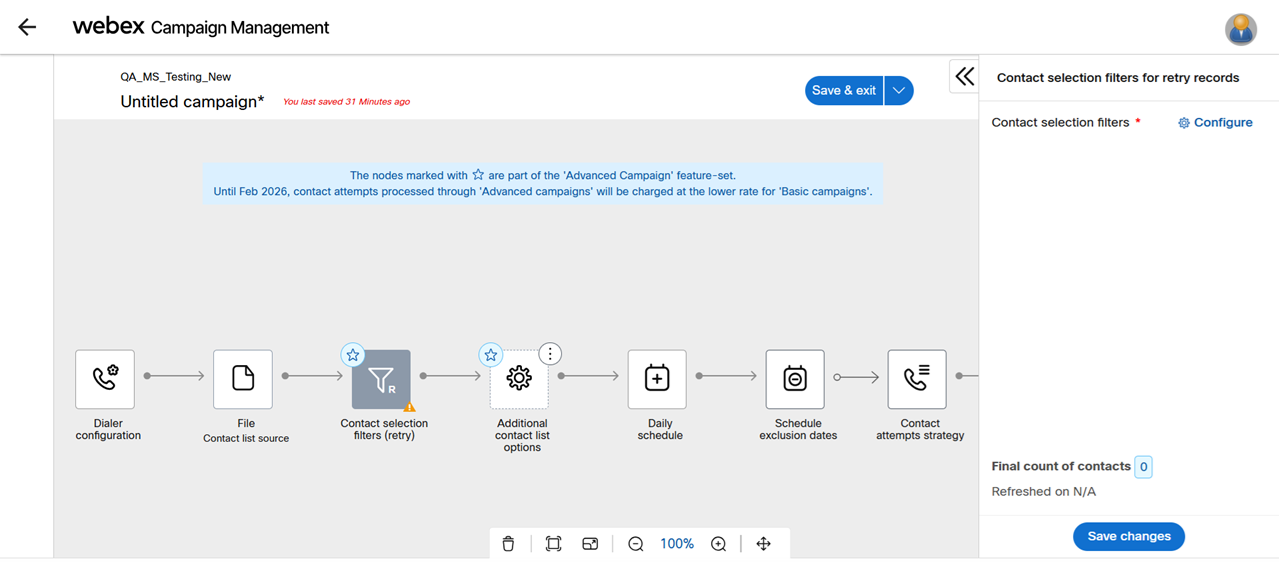1279x567 pixels.
Task: Click warning triangle on retry filters node
Action: [x=409, y=406]
